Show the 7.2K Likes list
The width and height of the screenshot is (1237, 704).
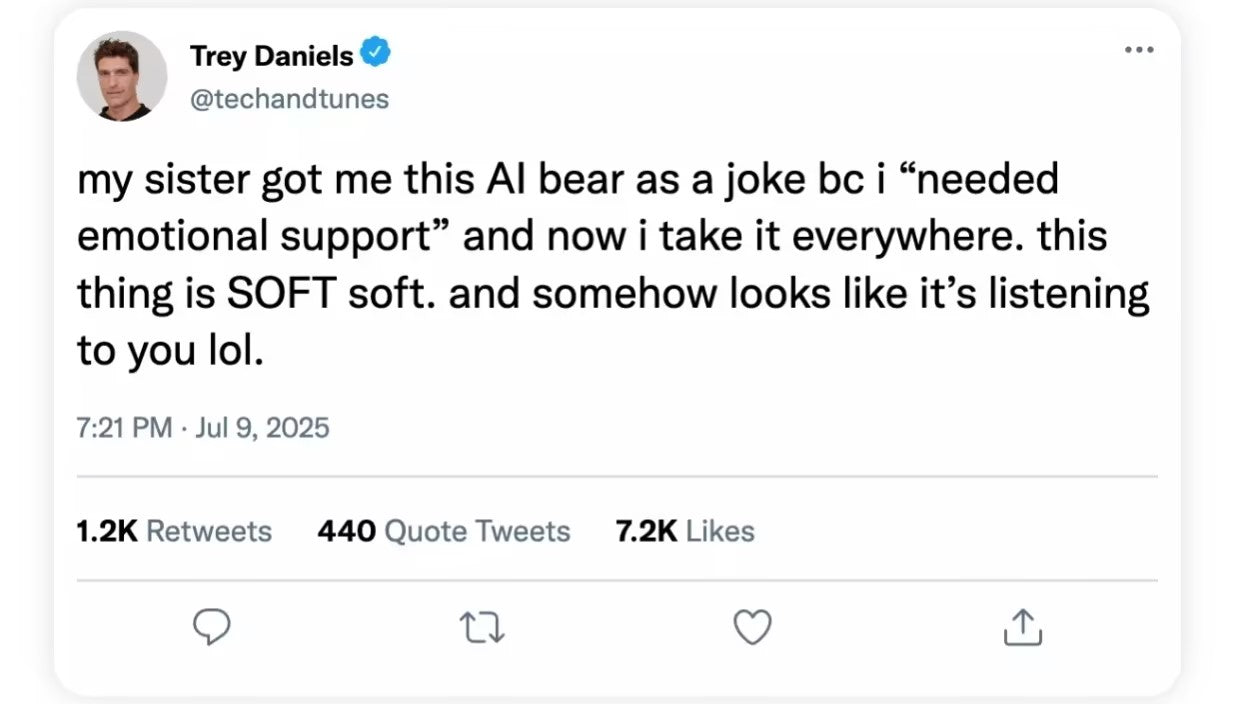(685, 531)
